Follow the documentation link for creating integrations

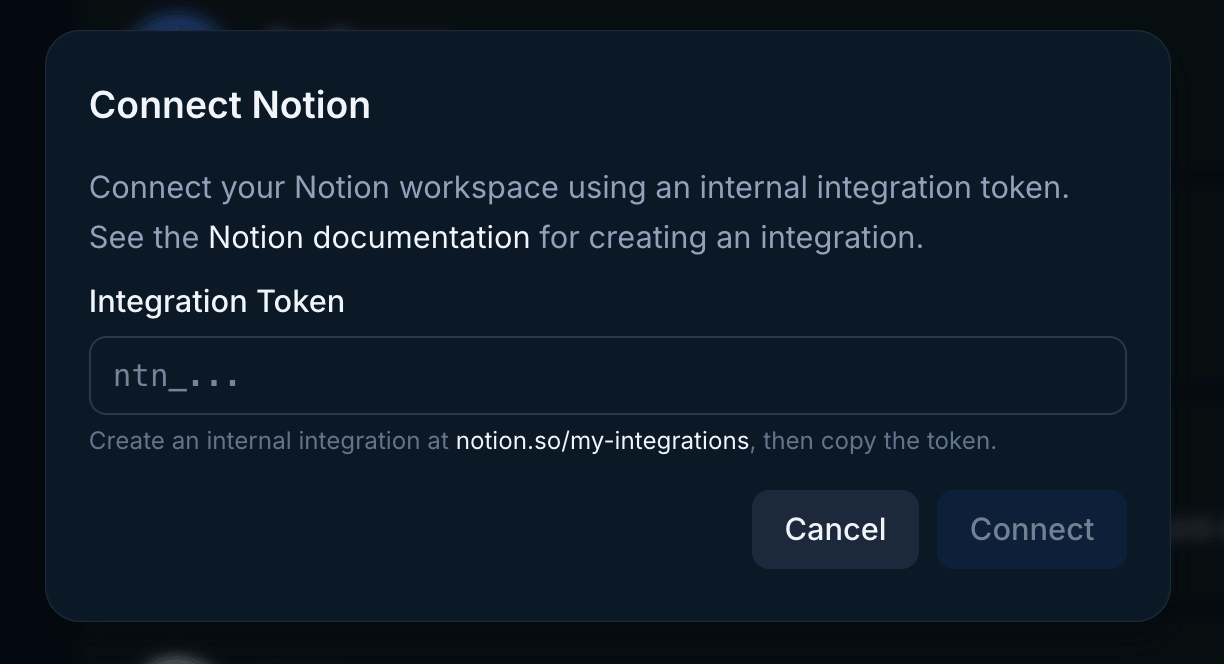click(368, 237)
